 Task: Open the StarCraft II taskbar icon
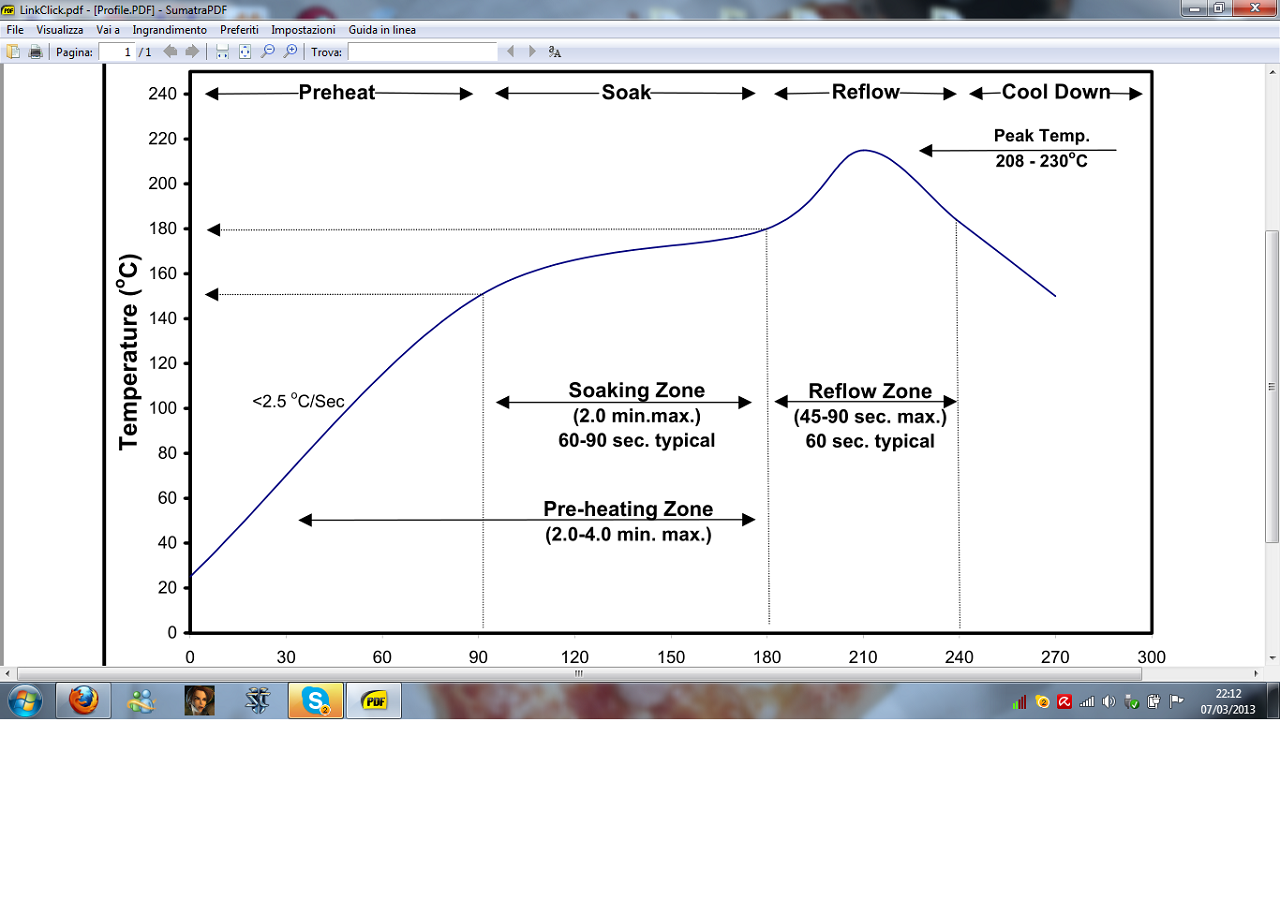coord(258,701)
